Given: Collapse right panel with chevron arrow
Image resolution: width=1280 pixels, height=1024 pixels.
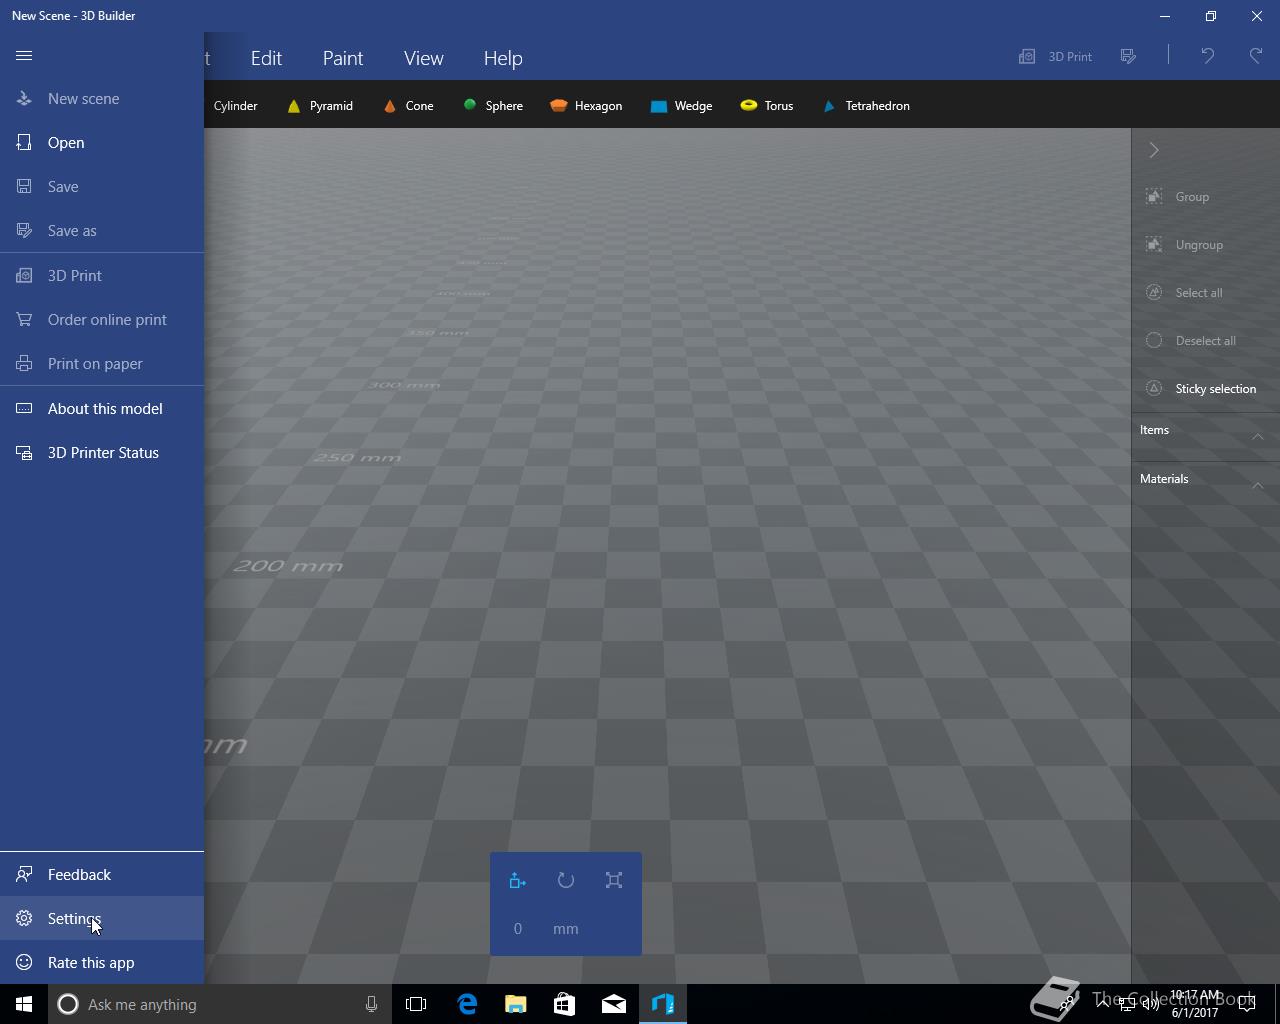Looking at the screenshot, I should pos(1154,150).
